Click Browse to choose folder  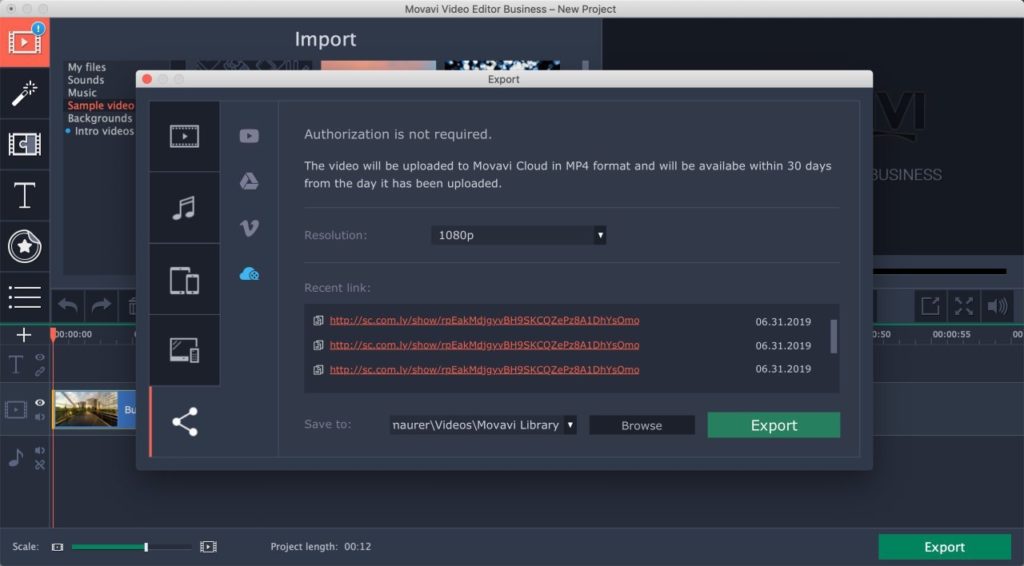[641, 426]
